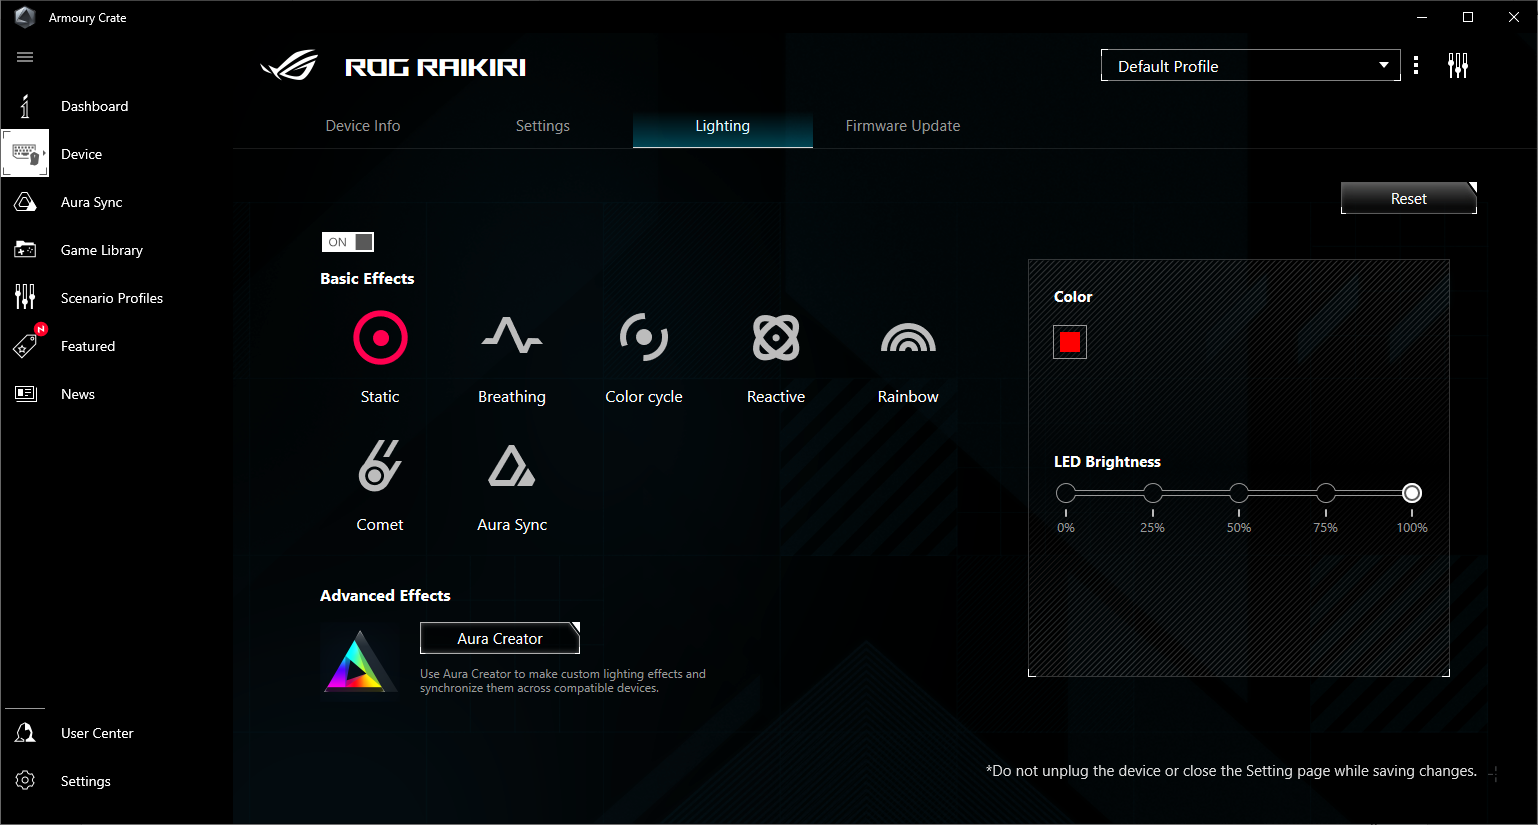Choose the Breathing effect icon
The image size is (1538, 825).
pos(512,337)
